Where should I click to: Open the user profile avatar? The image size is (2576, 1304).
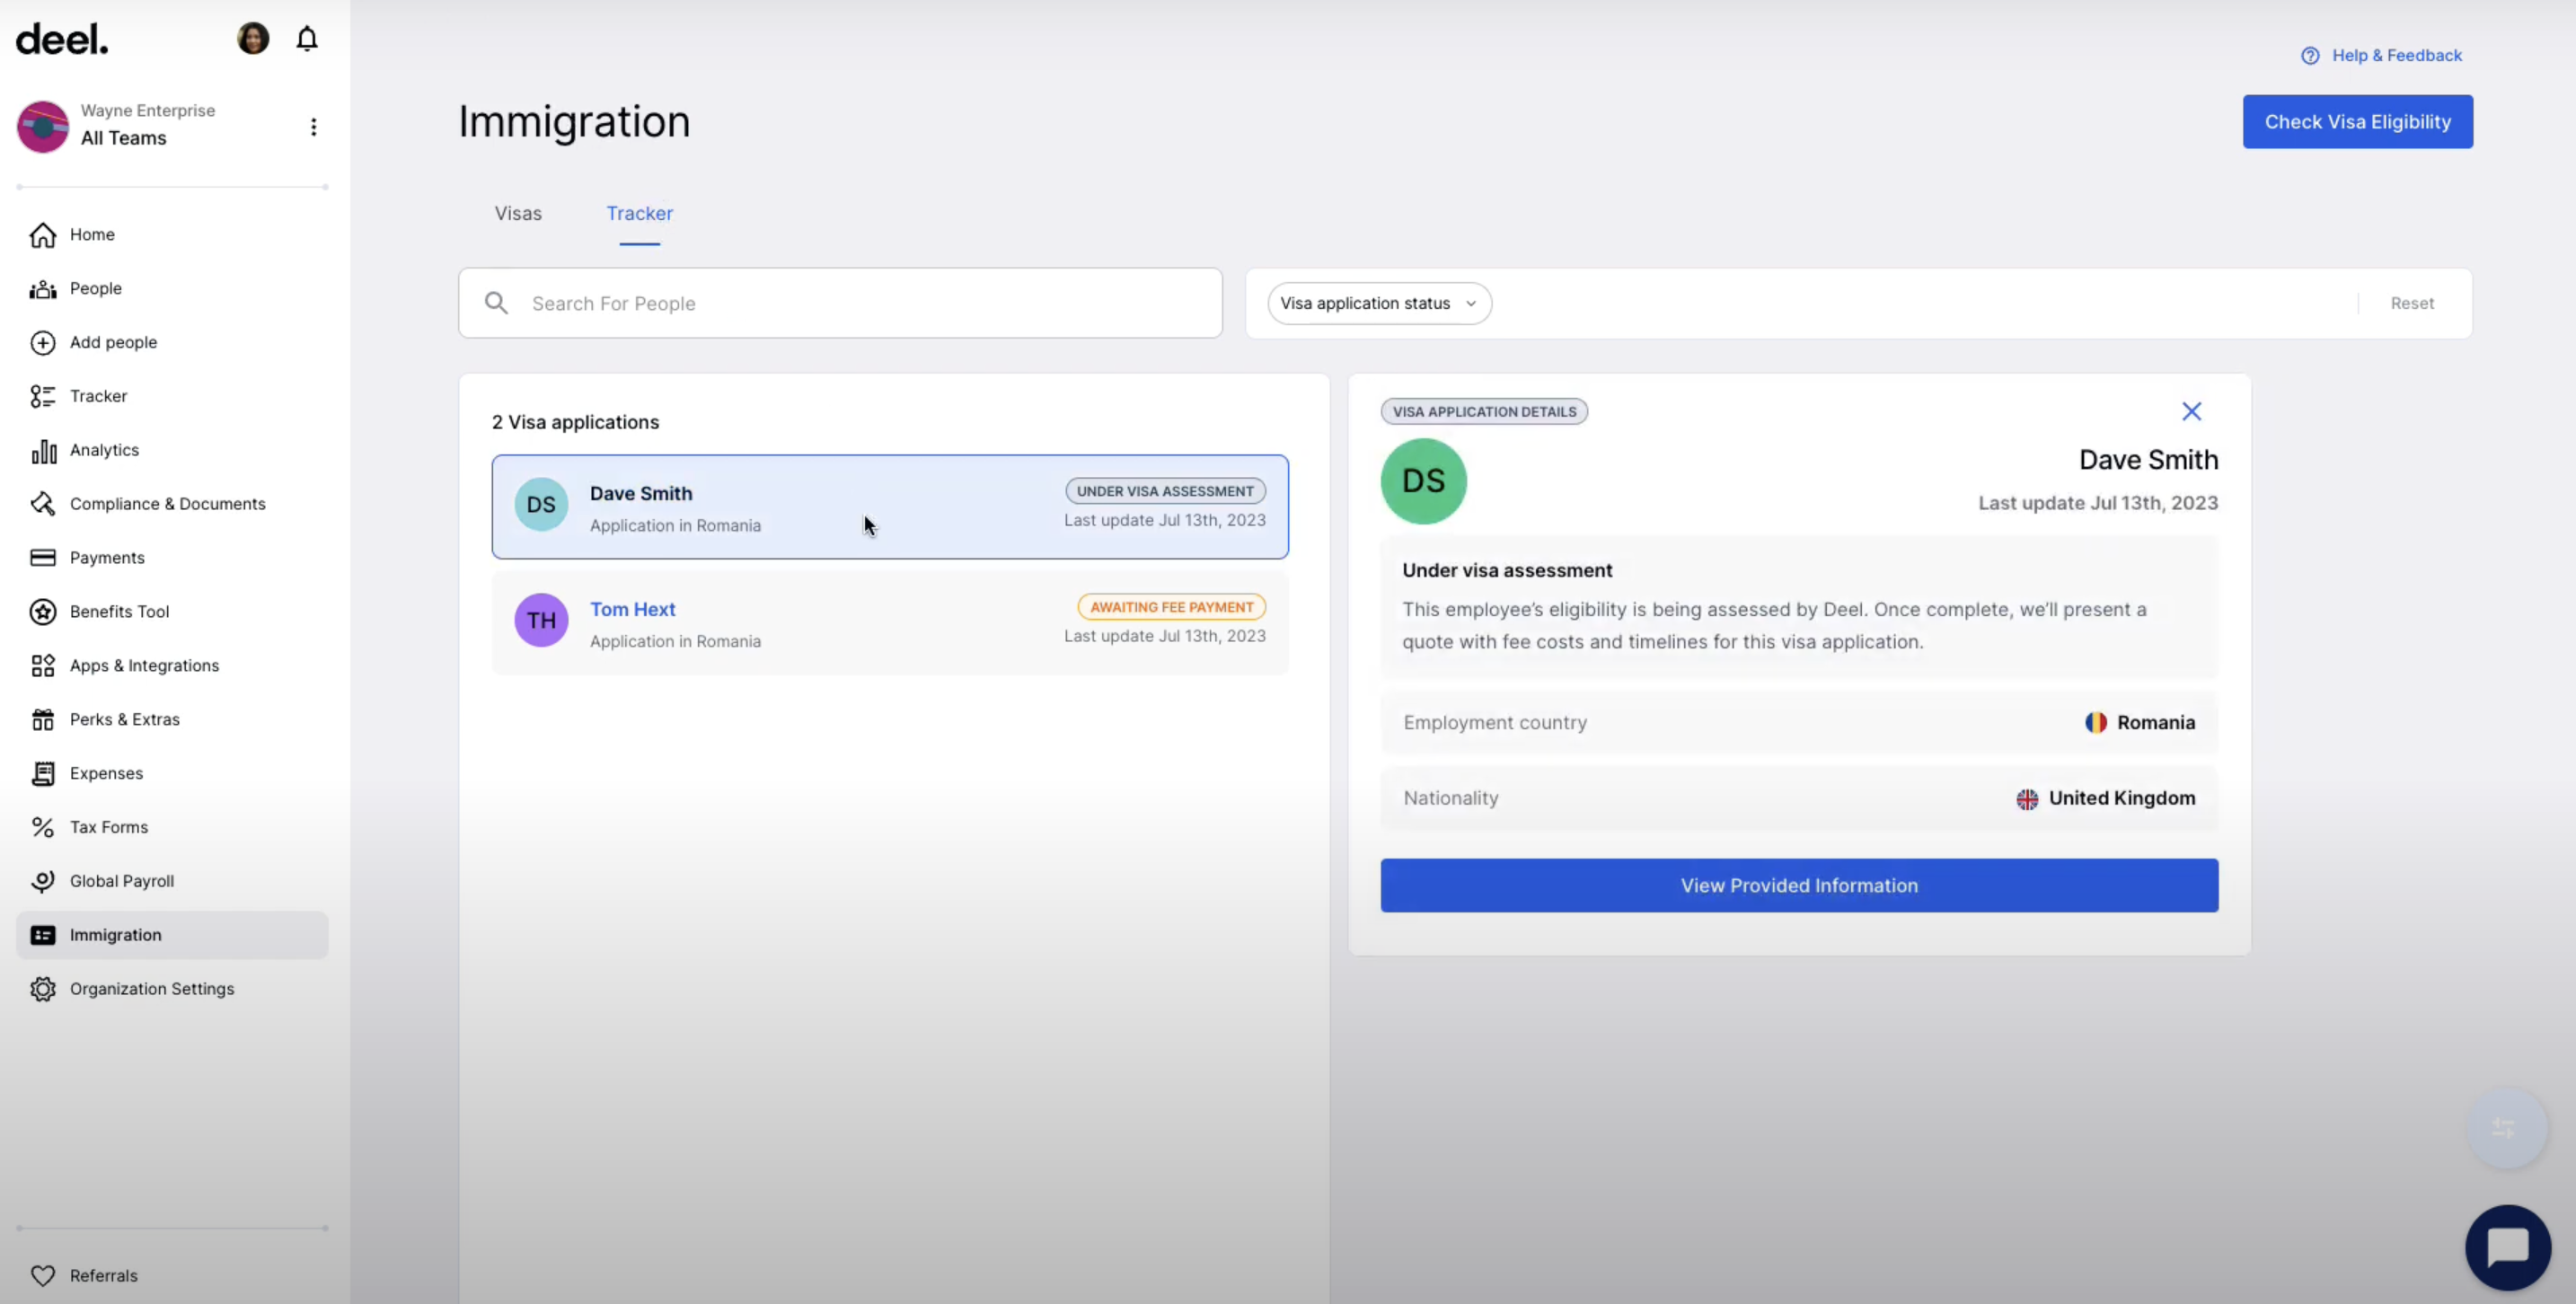pyautogui.click(x=253, y=39)
